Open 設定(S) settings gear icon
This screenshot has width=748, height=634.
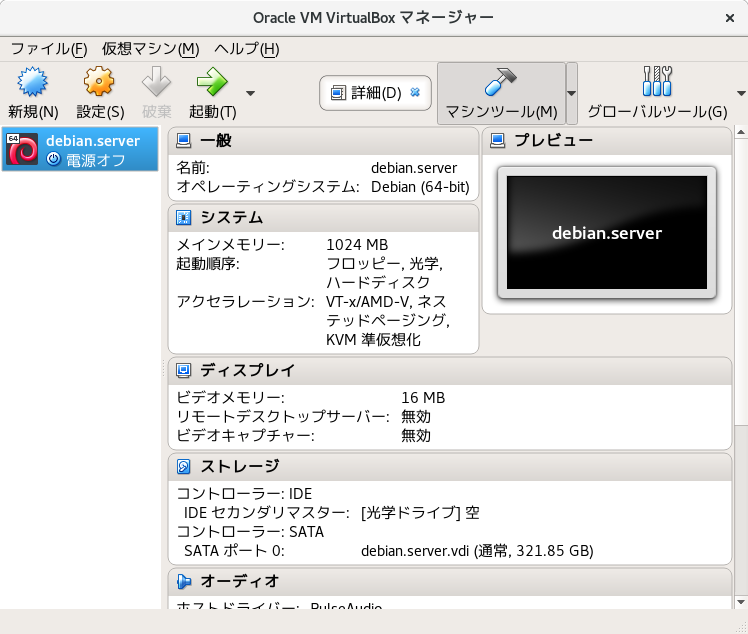99,82
